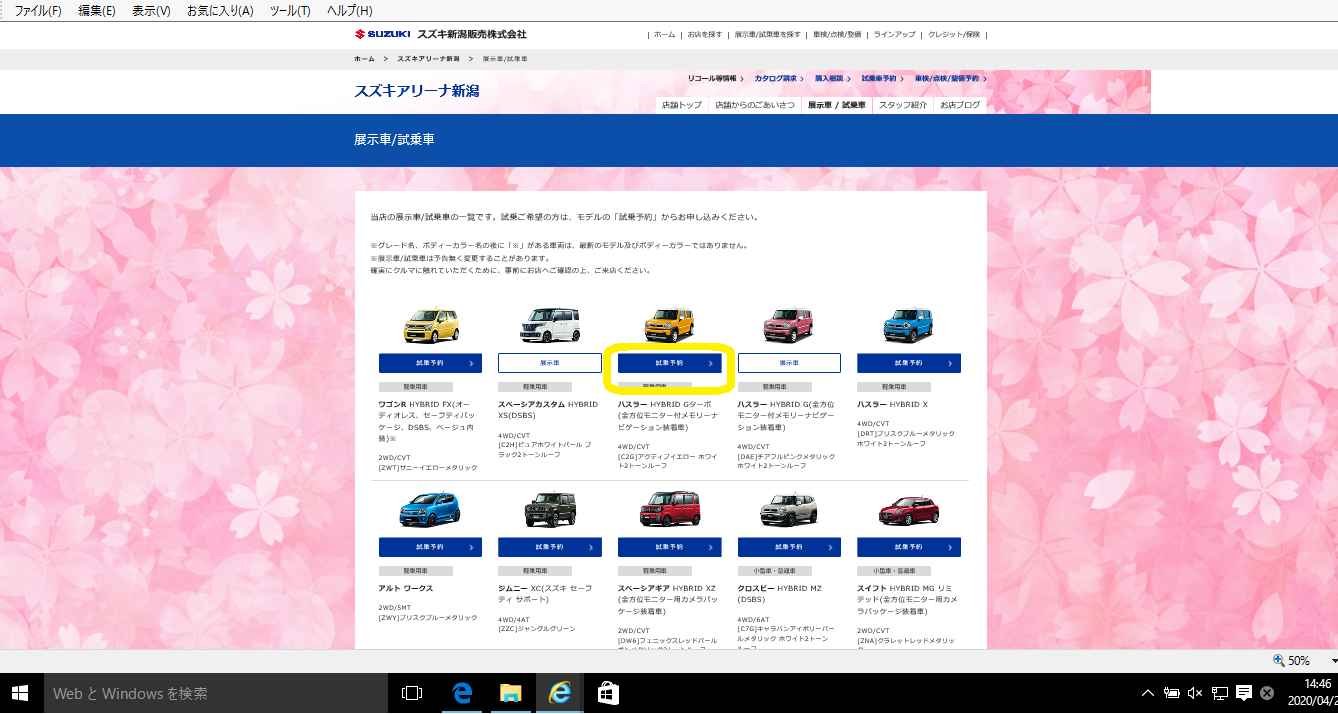This screenshot has height=714, width=1338.
Task: Click 試乗予約 button for アルト ワークス
Action: tap(430, 547)
